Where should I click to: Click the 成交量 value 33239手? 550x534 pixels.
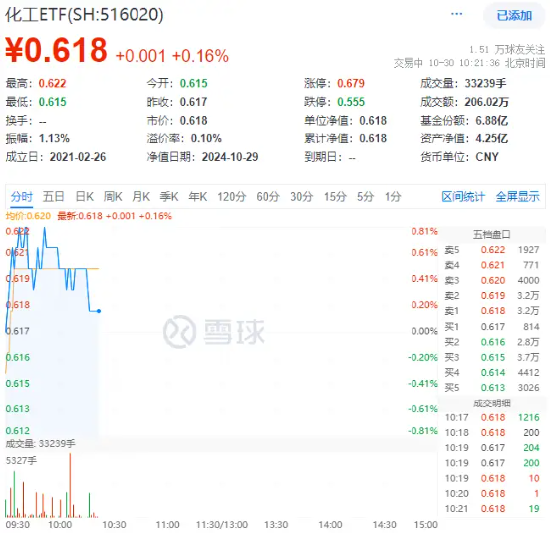tap(485, 84)
